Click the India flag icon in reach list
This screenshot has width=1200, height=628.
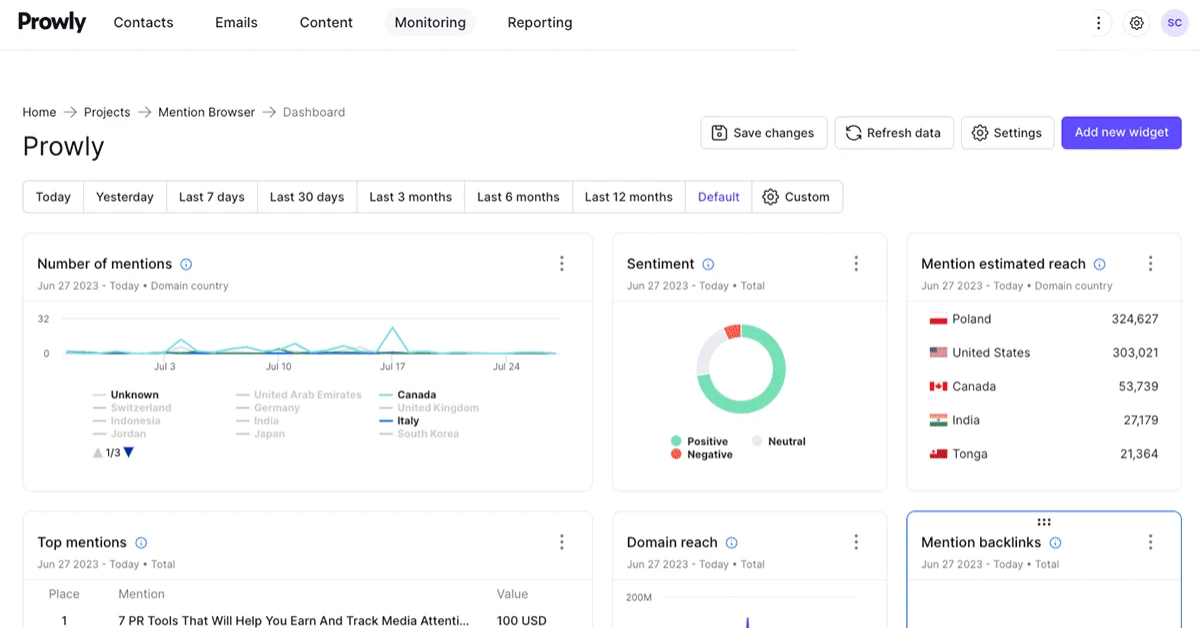point(938,421)
